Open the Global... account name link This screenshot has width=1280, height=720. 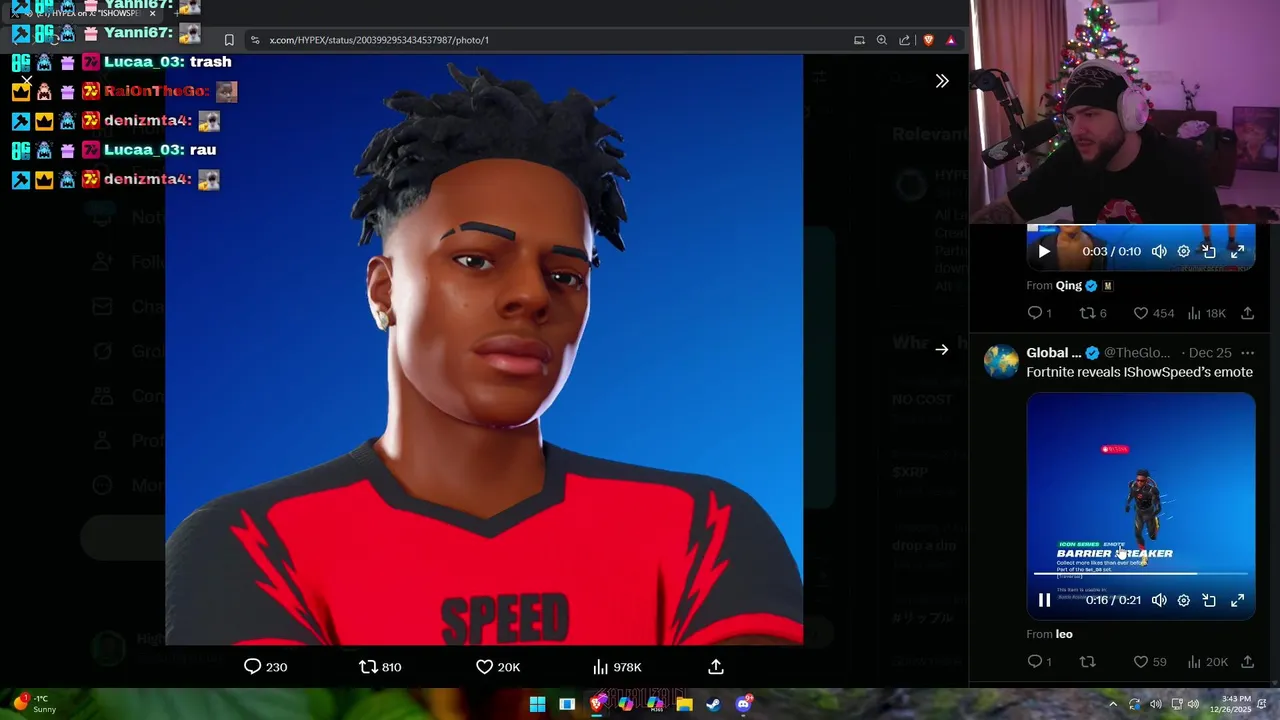[x=1054, y=353]
